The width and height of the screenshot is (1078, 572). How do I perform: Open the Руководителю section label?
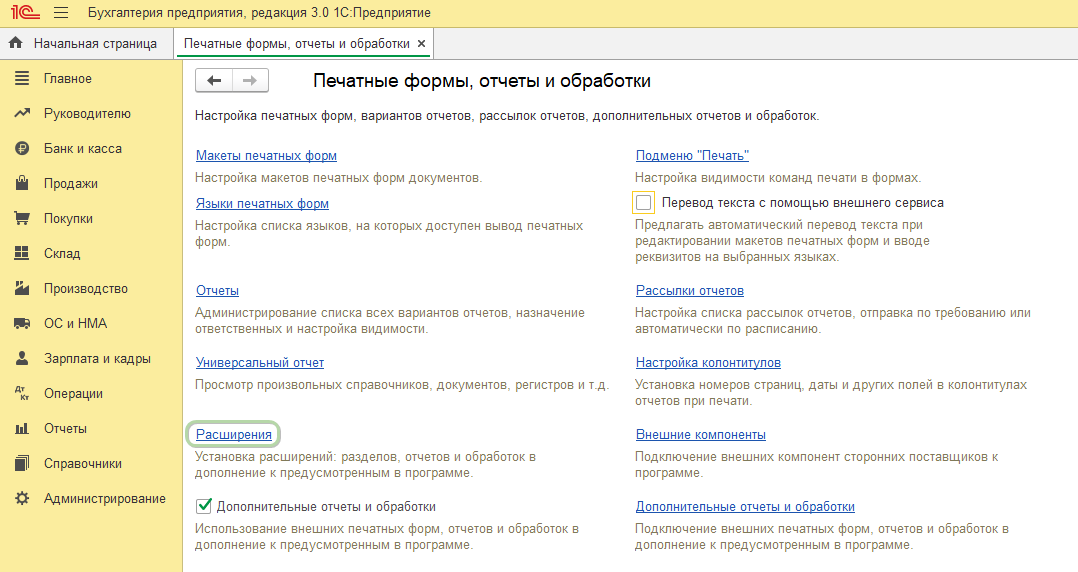[87, 113]
